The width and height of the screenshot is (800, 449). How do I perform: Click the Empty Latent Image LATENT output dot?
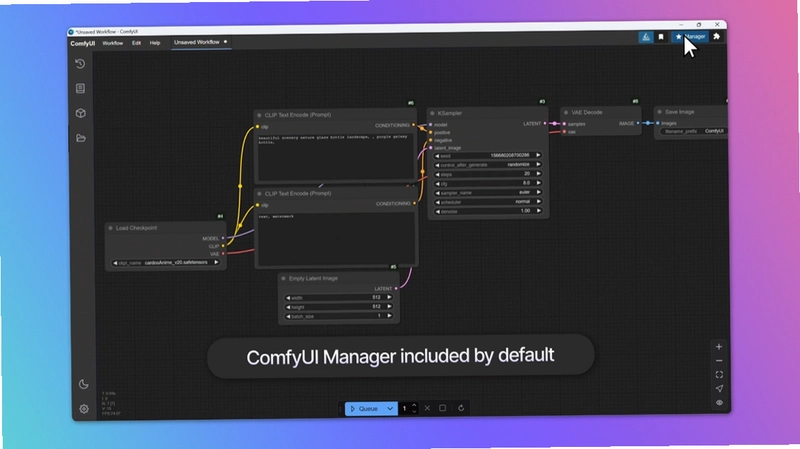point(396,289)
